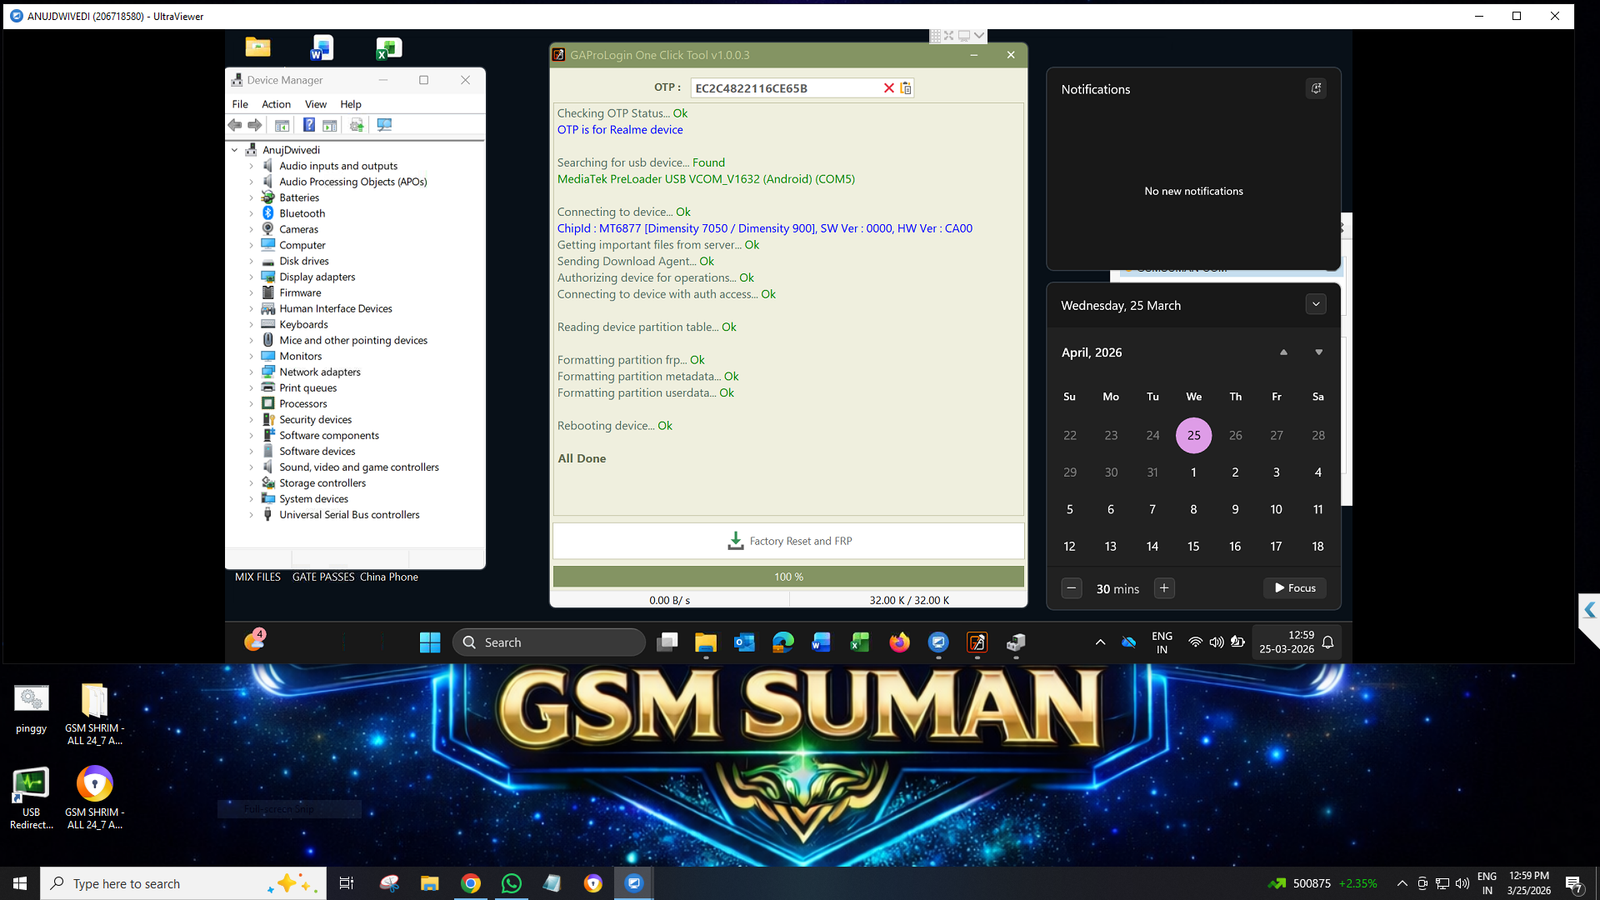Expand the Universal Serial Bus controllers node
Image resolution: width=1600 pixels, height=900 pixels.
(x=251, y=515)
